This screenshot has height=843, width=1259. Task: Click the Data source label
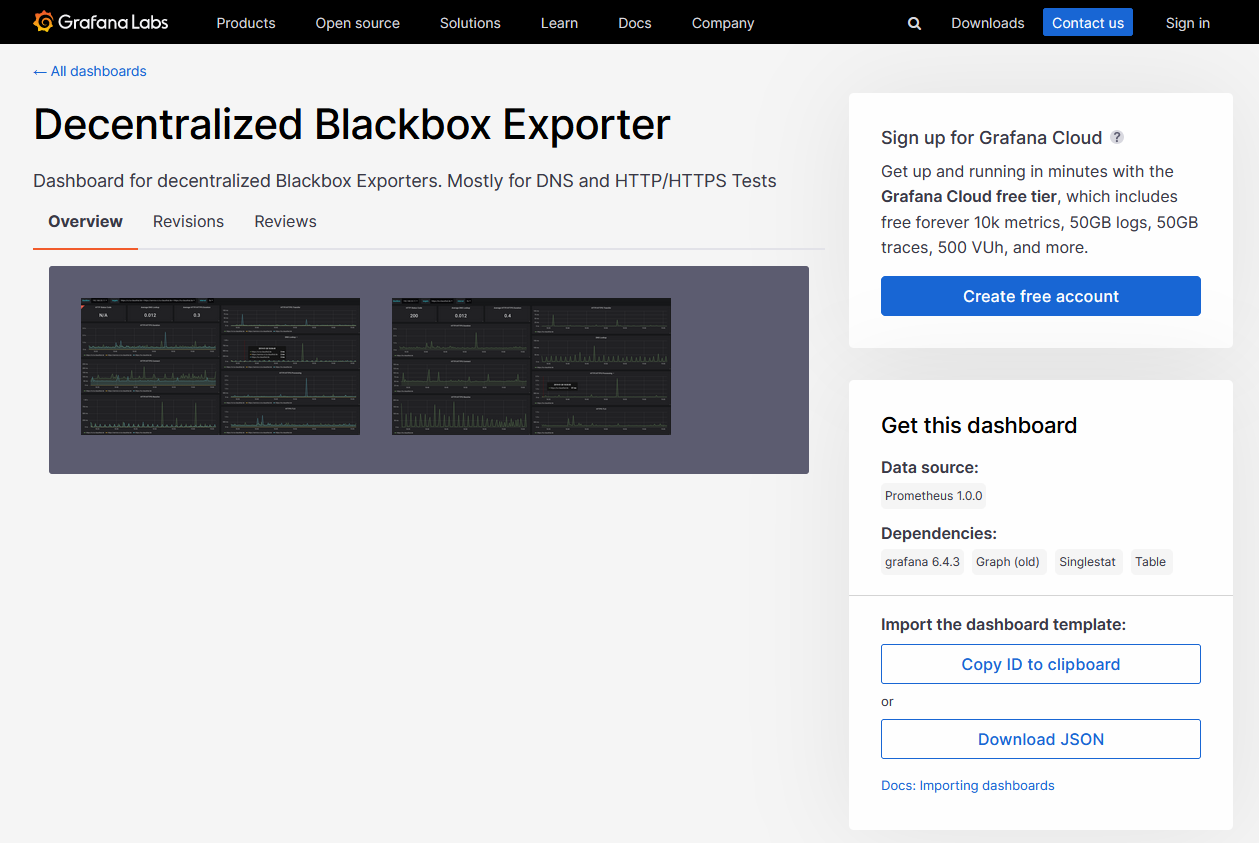coord(929,467)
